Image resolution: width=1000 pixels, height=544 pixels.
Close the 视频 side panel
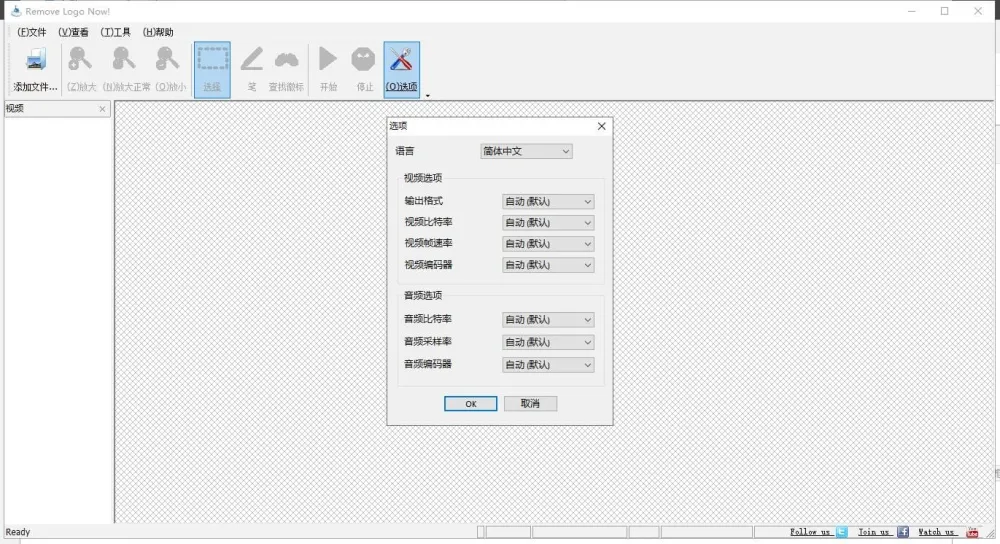(102, 109)
